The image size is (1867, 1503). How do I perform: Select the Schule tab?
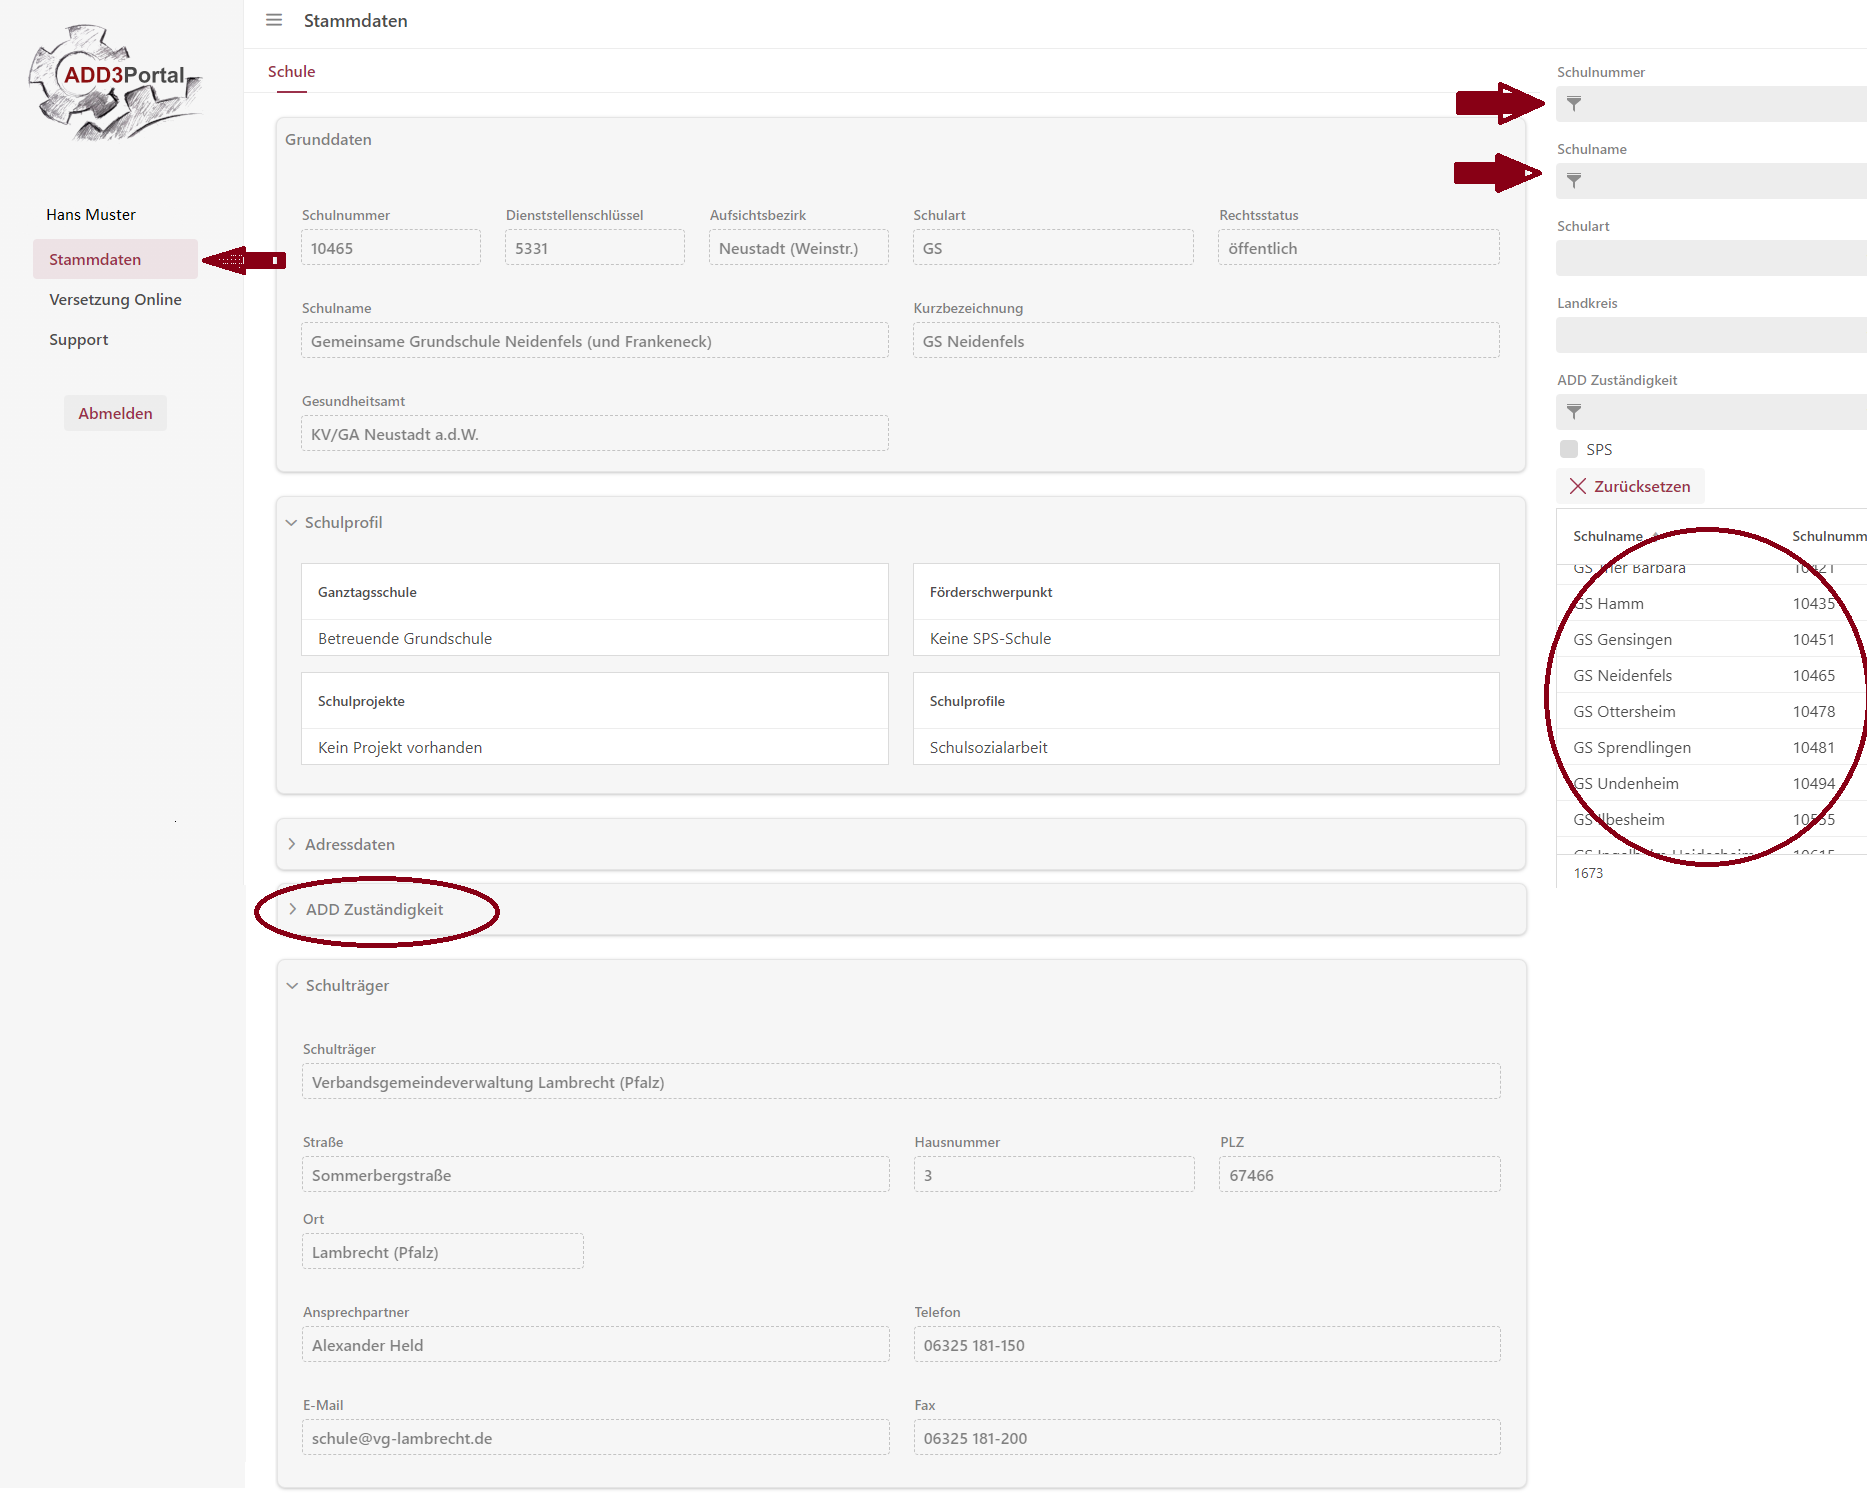(291, 72)
